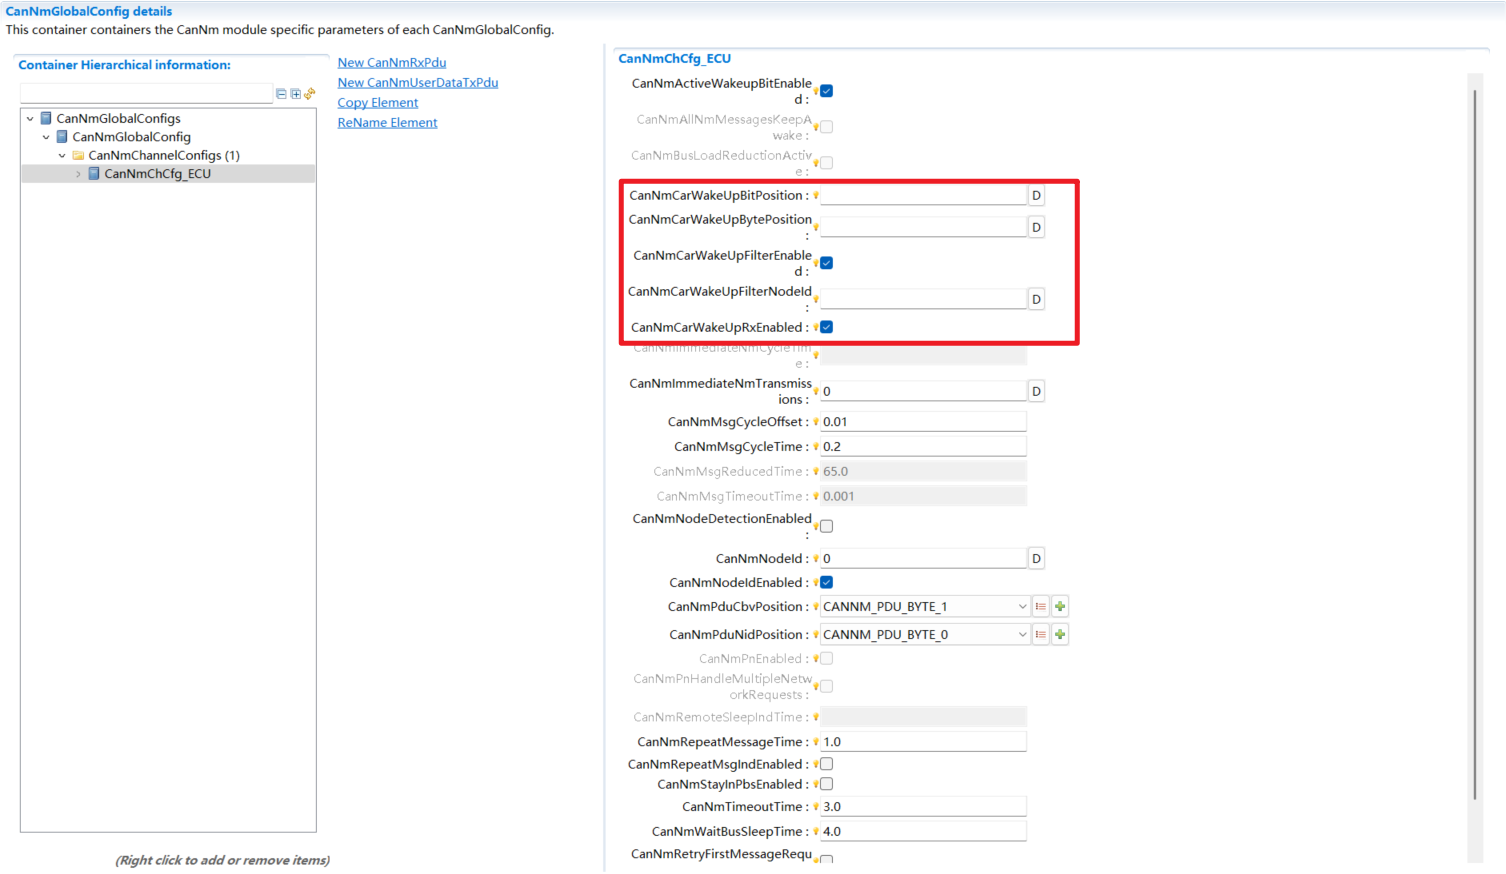Select the CanNmChannelConfigs (1) folder

163,156
